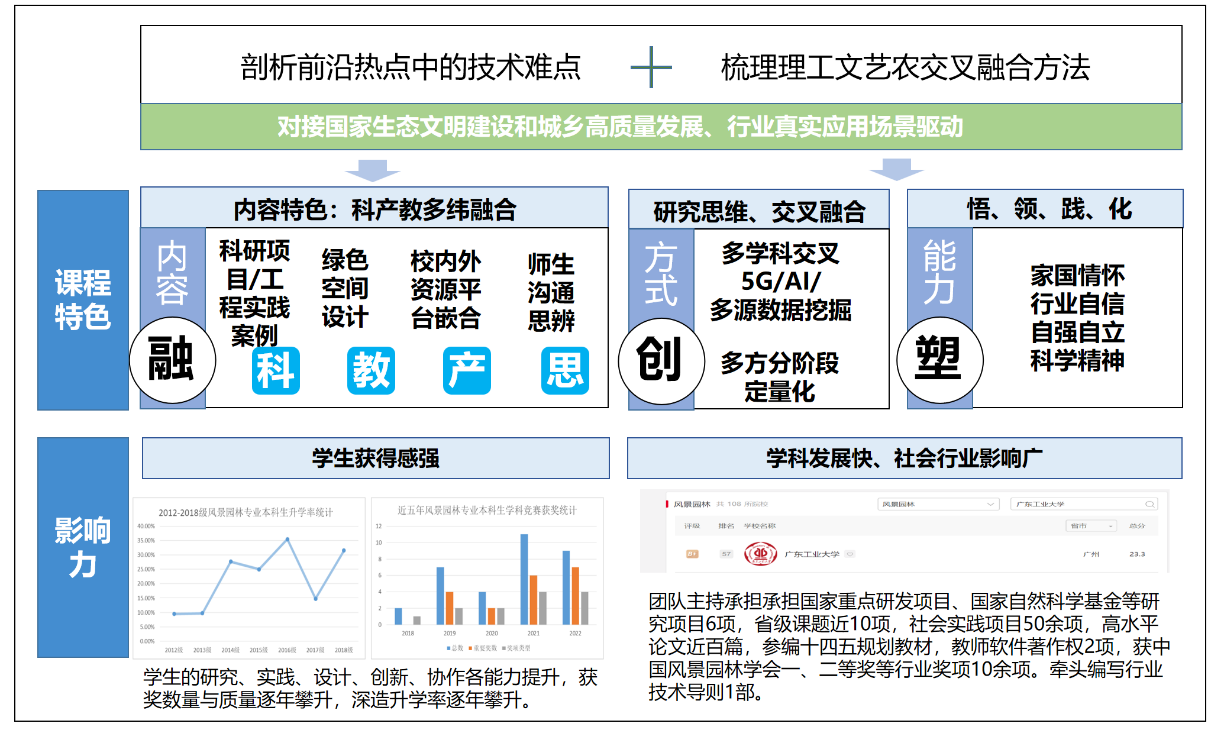Click the green banner about 生态文明建设
The height and width of the screenshot is (733, 1224).
(660, 127)
